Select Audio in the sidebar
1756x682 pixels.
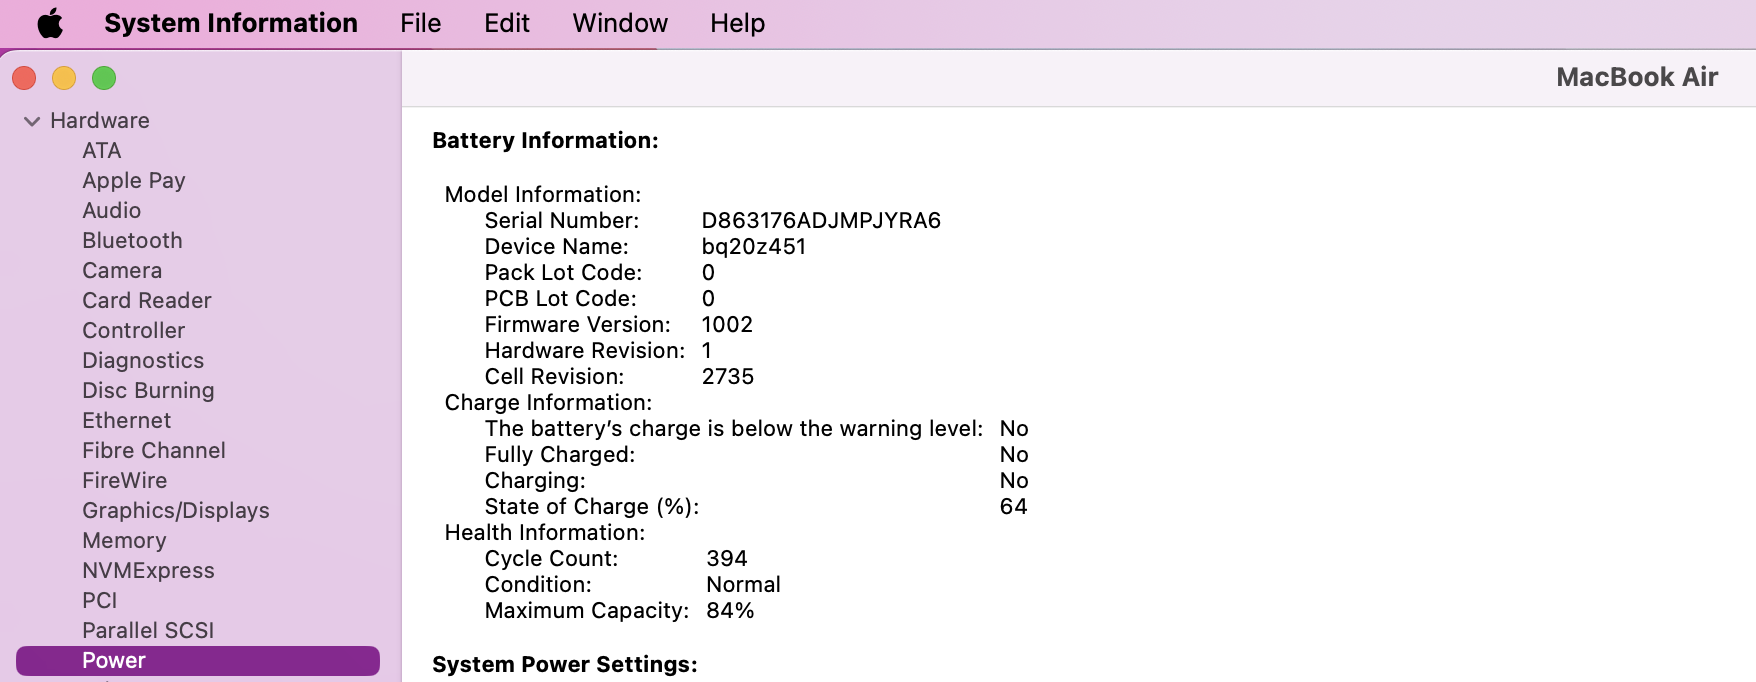(x=112, y=210)
